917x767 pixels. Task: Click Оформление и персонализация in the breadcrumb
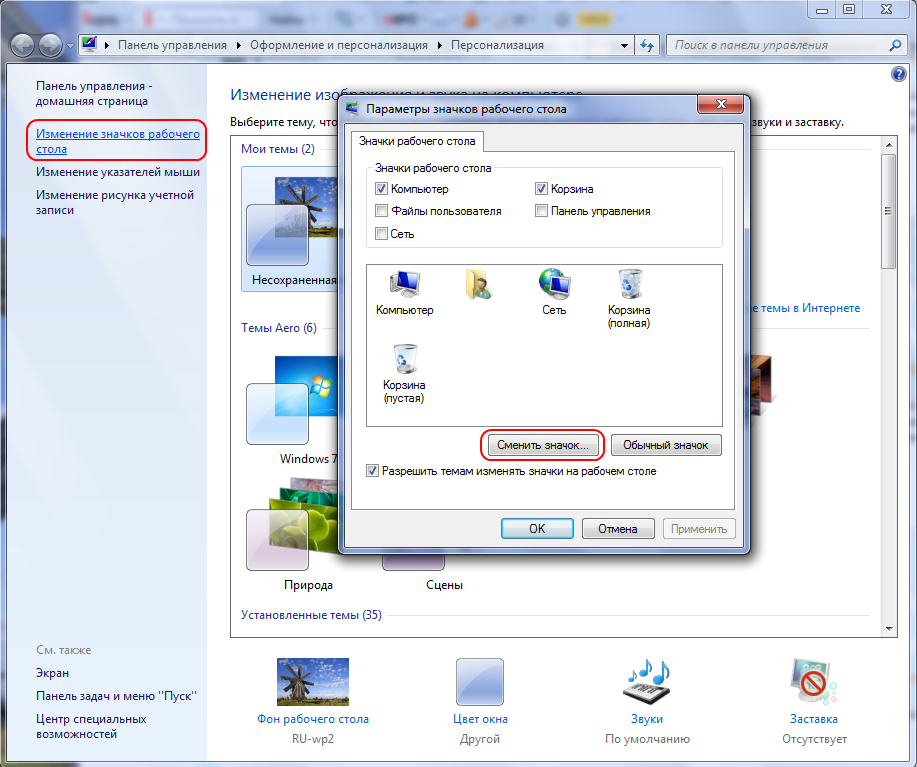(x=339, y=45)
